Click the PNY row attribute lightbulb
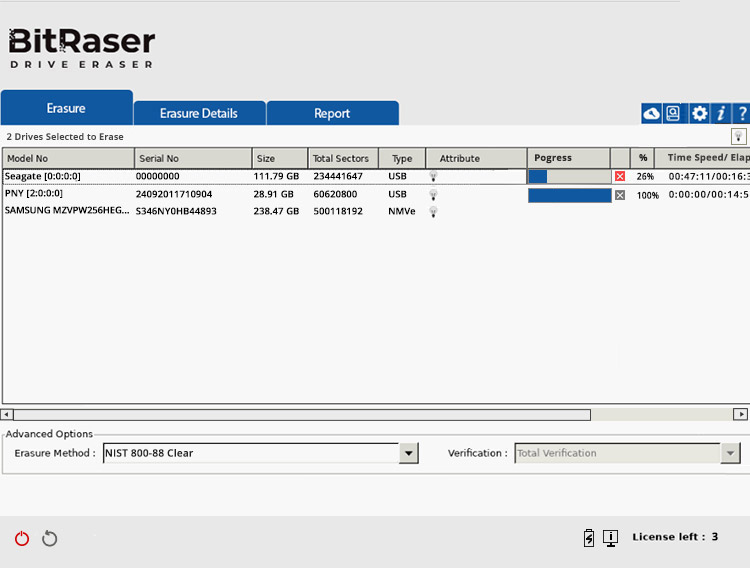Screen dimensions: 750x568 433,194
